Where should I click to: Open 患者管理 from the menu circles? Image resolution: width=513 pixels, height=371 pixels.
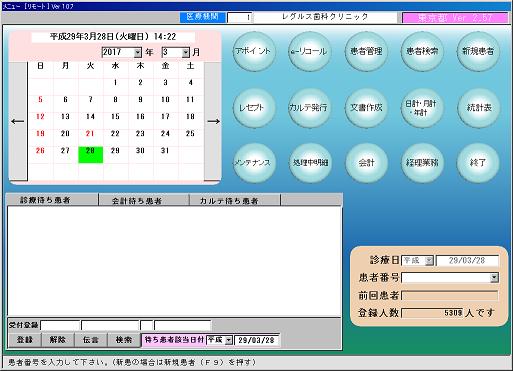366,51
